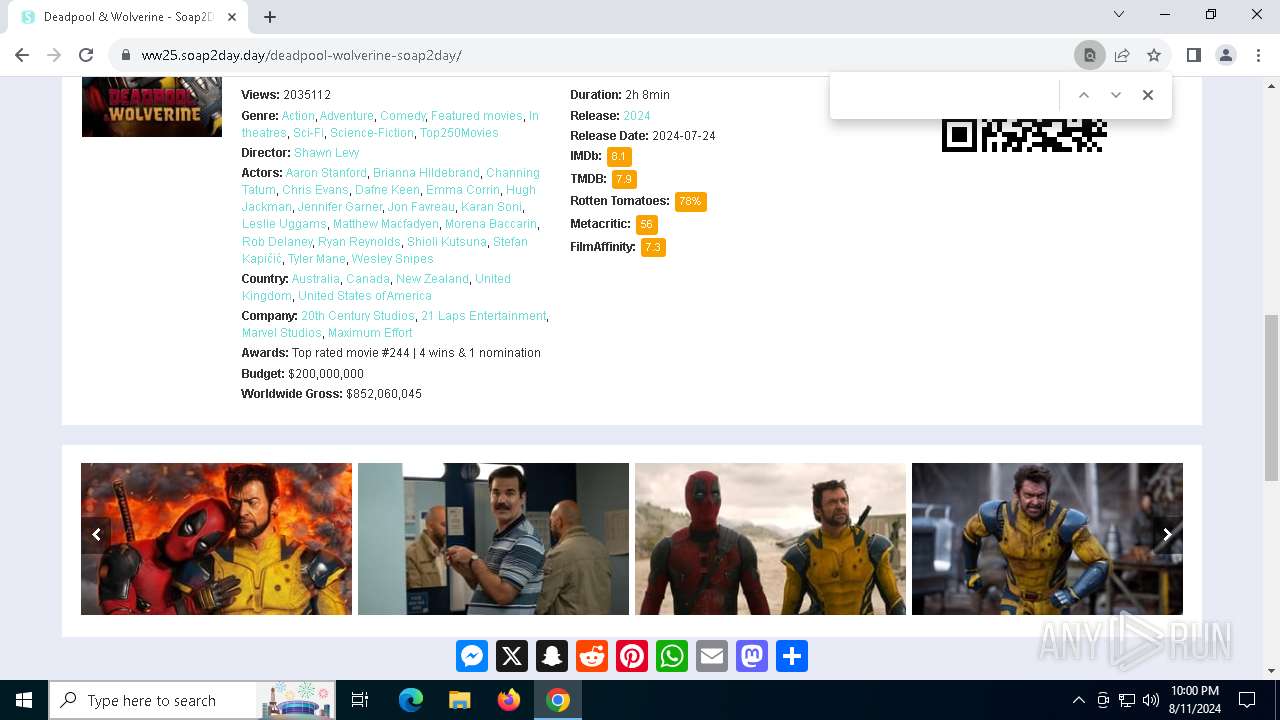Open the volume control in tray
Image resolution: width=1280 pixels, height=720 pixels.
coord(1151,700)
